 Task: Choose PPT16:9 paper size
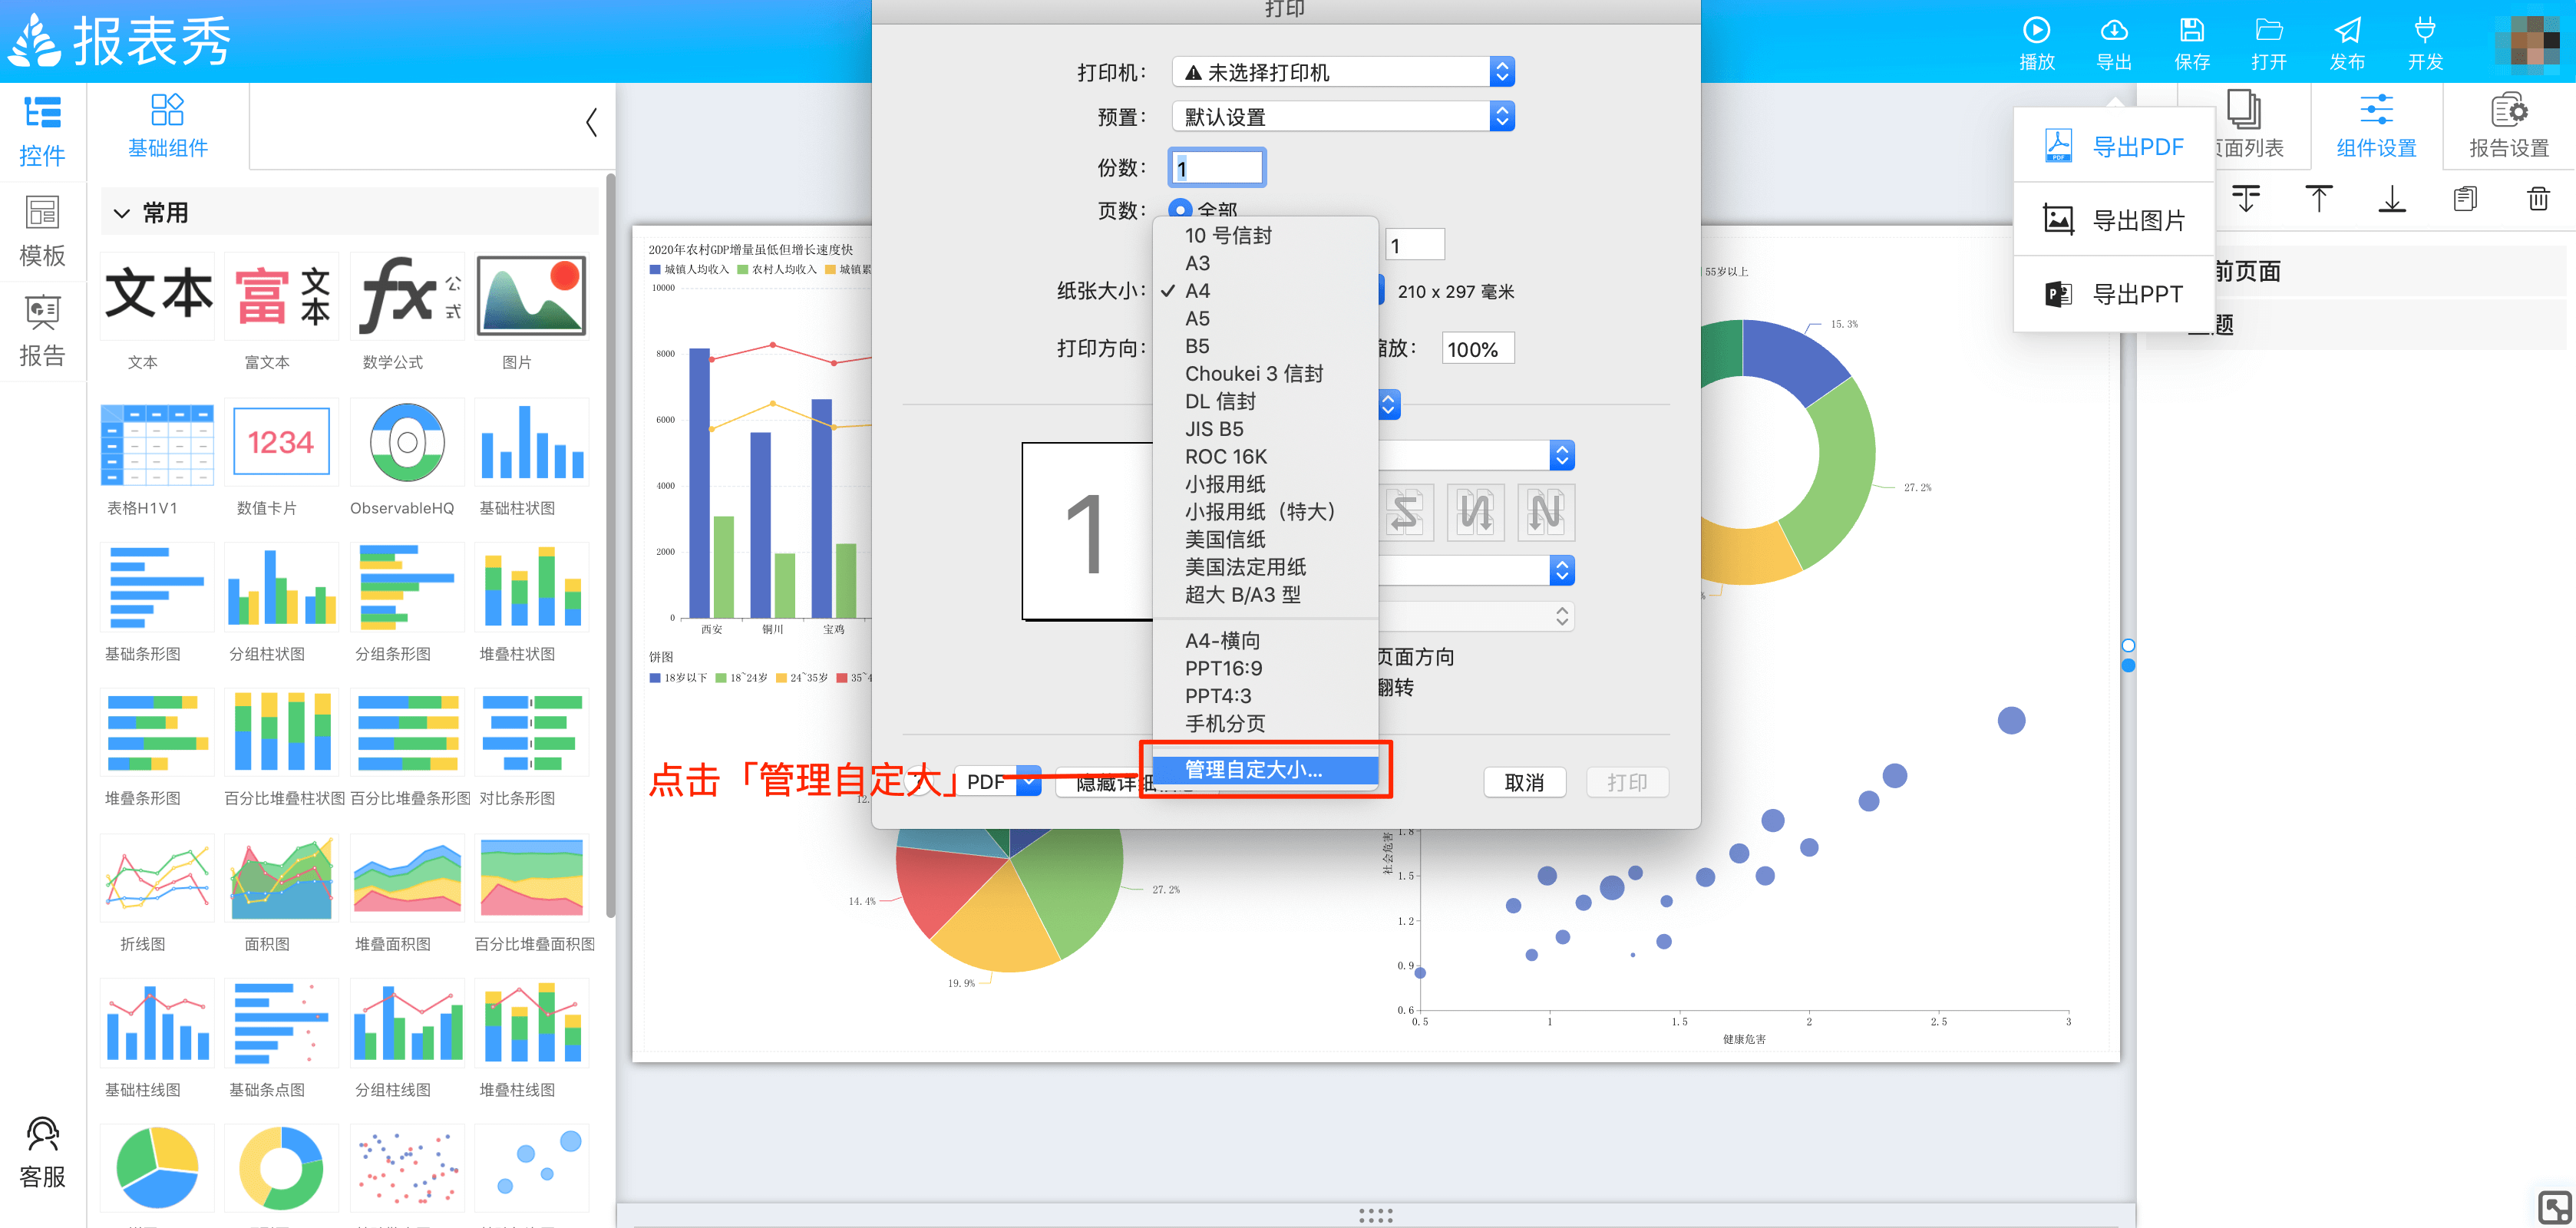1266,668
